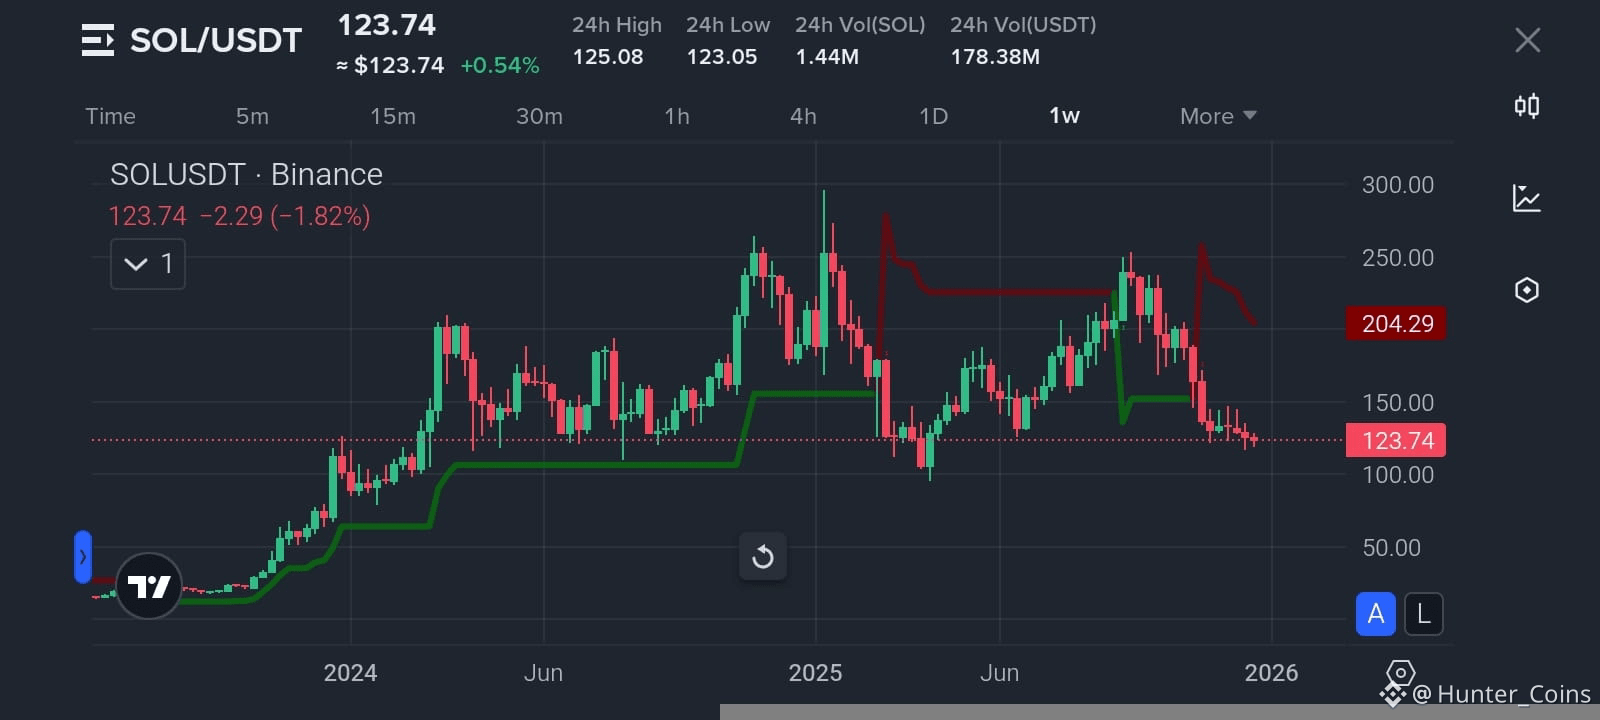Click the 2025 time axis label
1600x720 pixels.
pos(815,673)
